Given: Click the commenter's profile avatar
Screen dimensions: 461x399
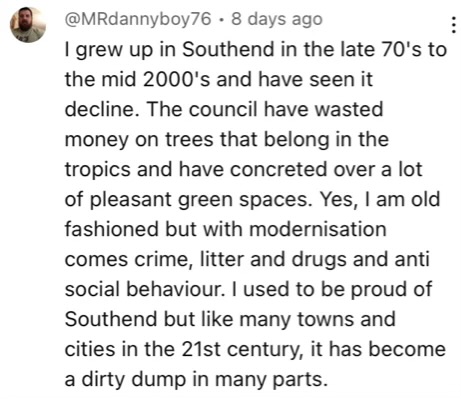Looking at the screenshot, I should [x=28, y=25].
